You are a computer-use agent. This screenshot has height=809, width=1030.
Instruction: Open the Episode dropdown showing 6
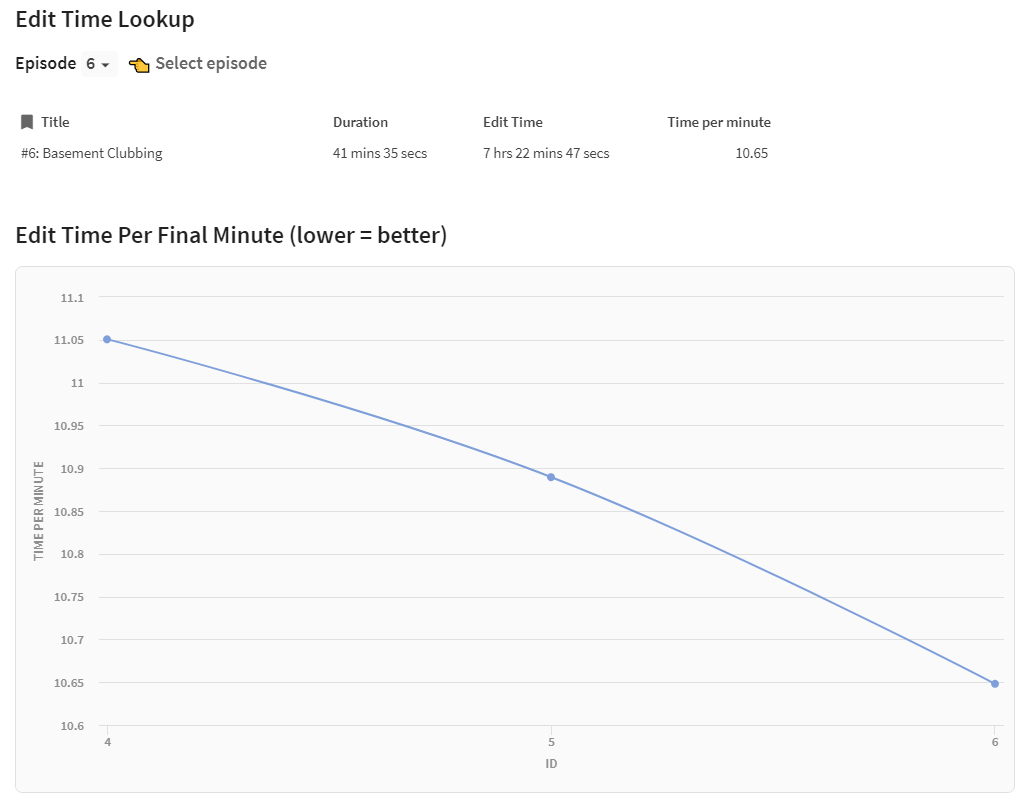98,64
